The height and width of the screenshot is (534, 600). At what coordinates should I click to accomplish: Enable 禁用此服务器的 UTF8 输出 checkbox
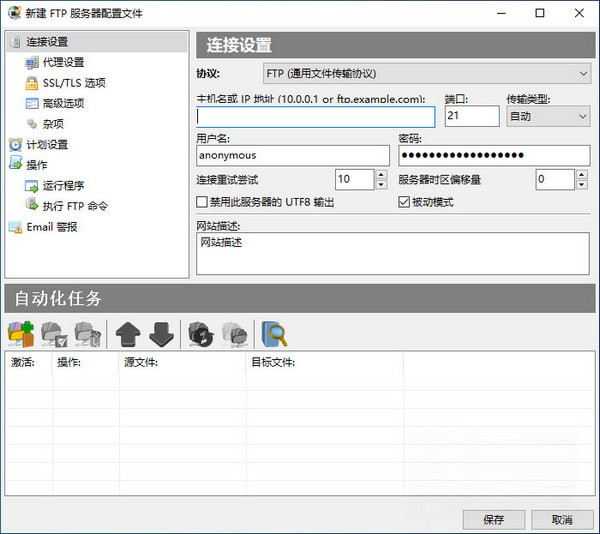pyautogui.click(x=203, y=202)
